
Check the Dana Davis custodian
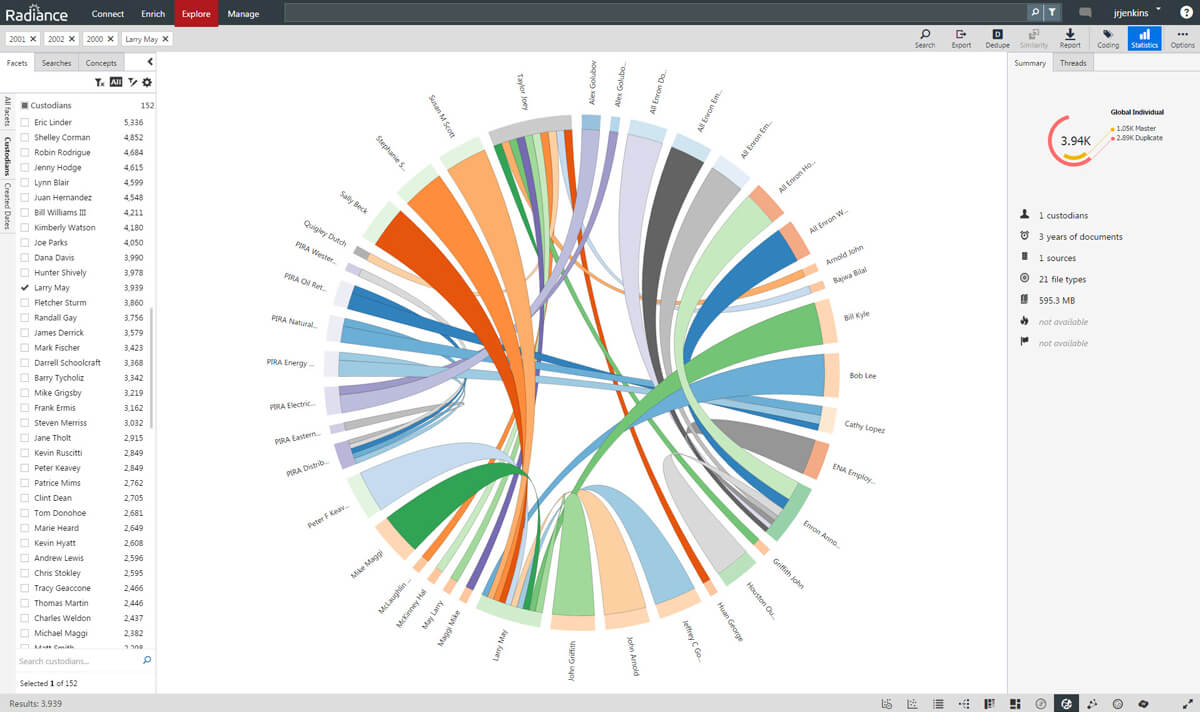(25, 257)
